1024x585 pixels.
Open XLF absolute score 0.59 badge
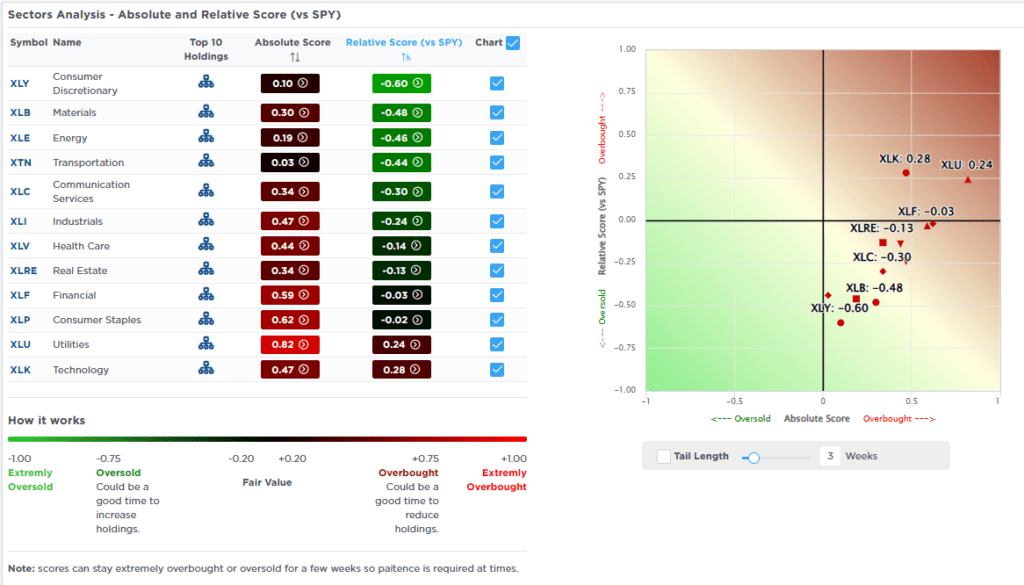click(290, 295)
